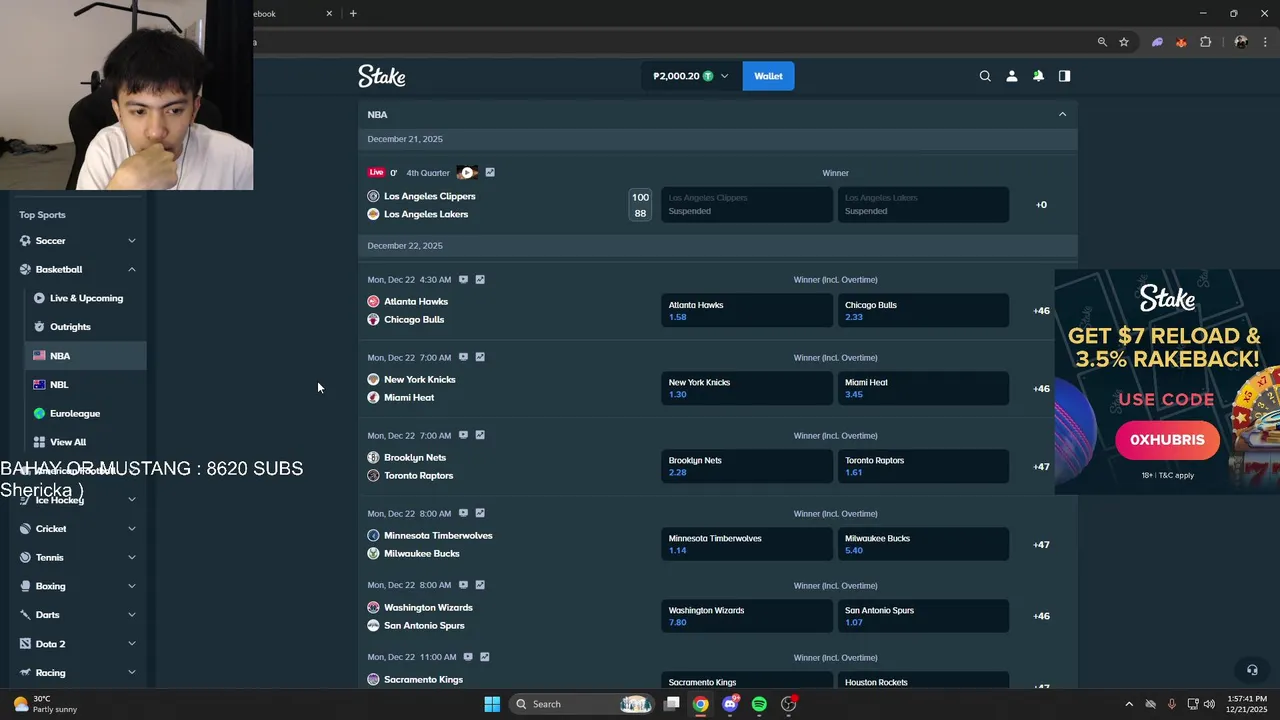
Task: Open the taskbar clock and date
Action: (x=1247, y=704)
